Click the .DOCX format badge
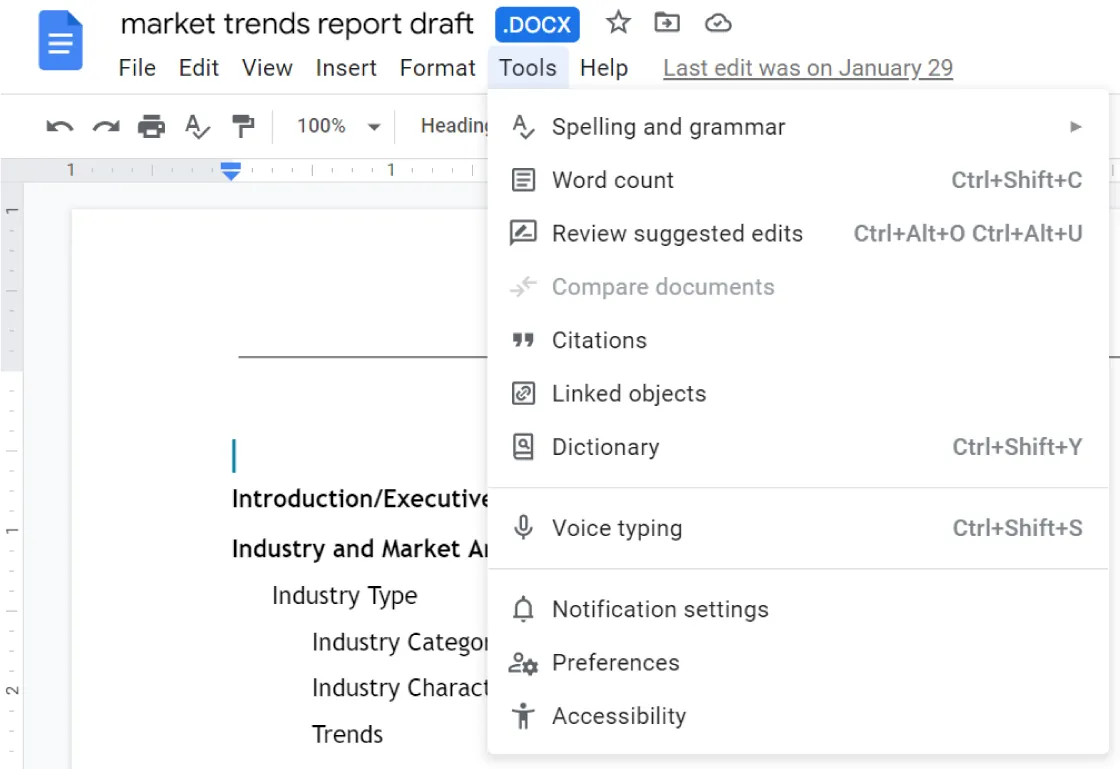Viewport: 1120px width, 769px height. pos(537,24)
